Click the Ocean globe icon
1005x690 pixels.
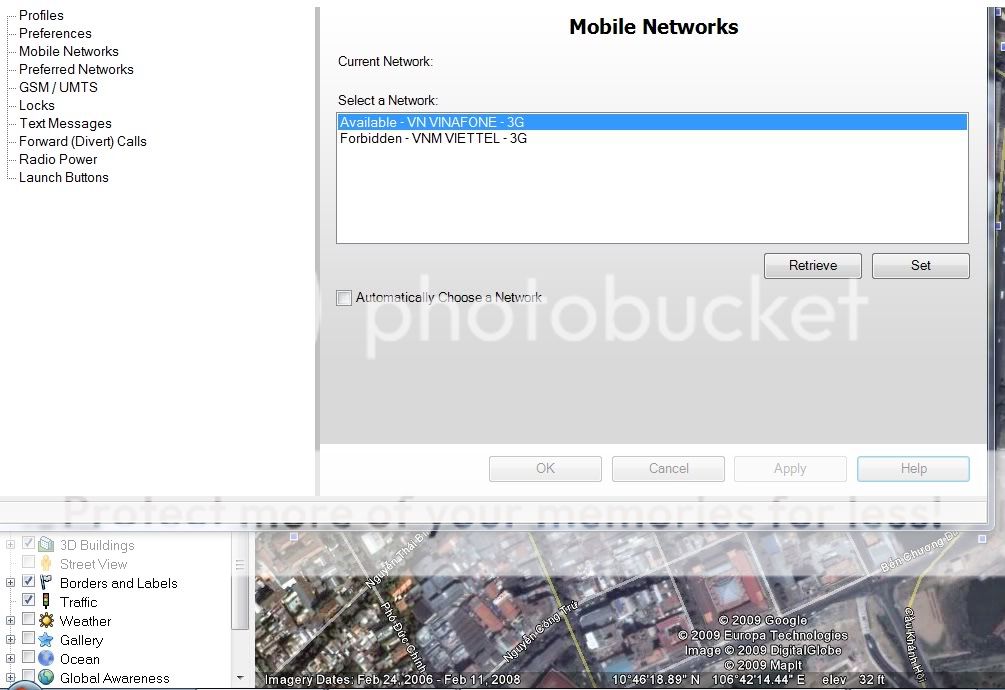coord(46,659)
